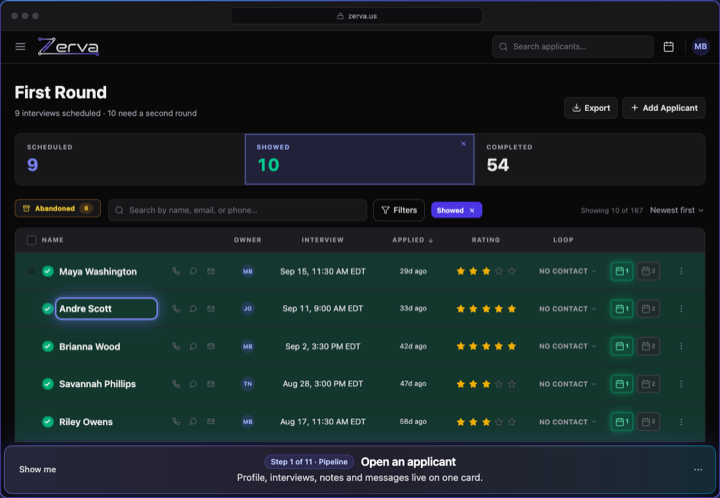Call Brianna Wood via phone icon
The height and width of the screenshot is (498, 720).
pyautogui.click(x=176, y=346)
